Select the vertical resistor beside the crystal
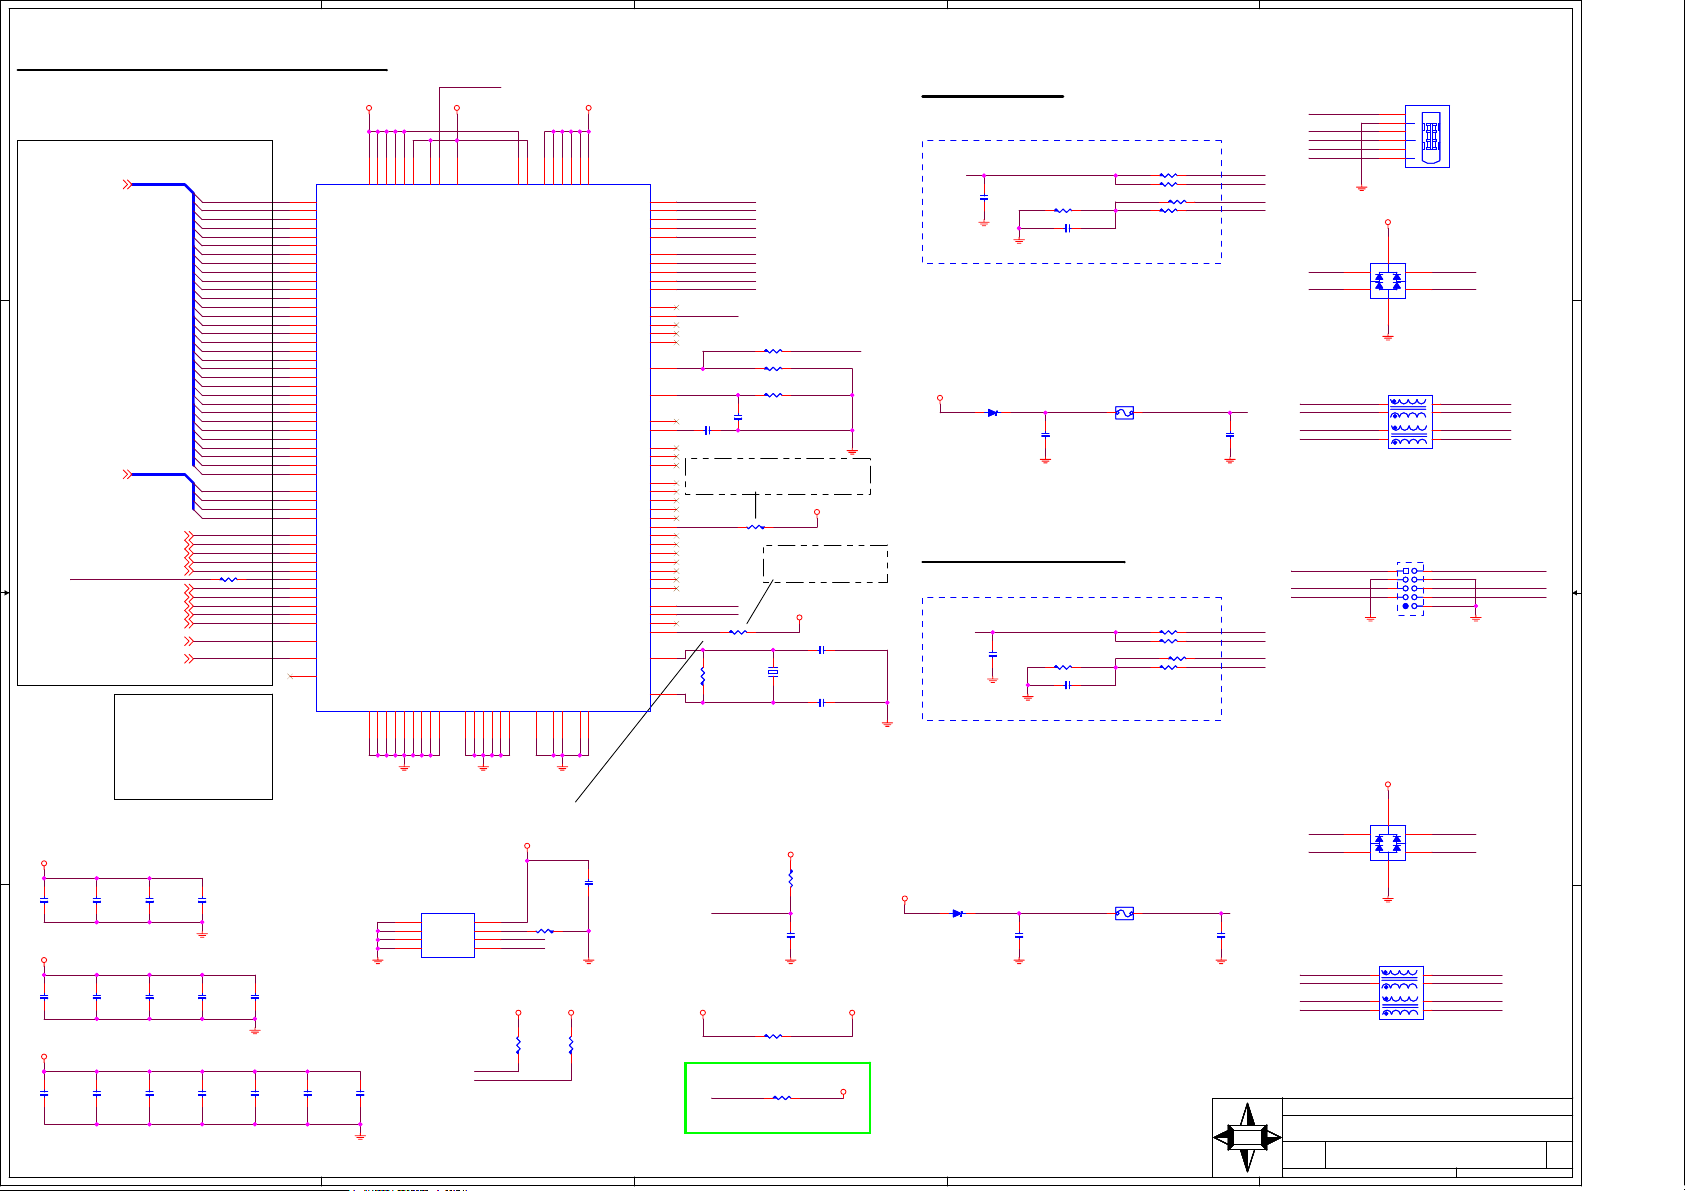Screen dimensions: 1685x1191 703,676
